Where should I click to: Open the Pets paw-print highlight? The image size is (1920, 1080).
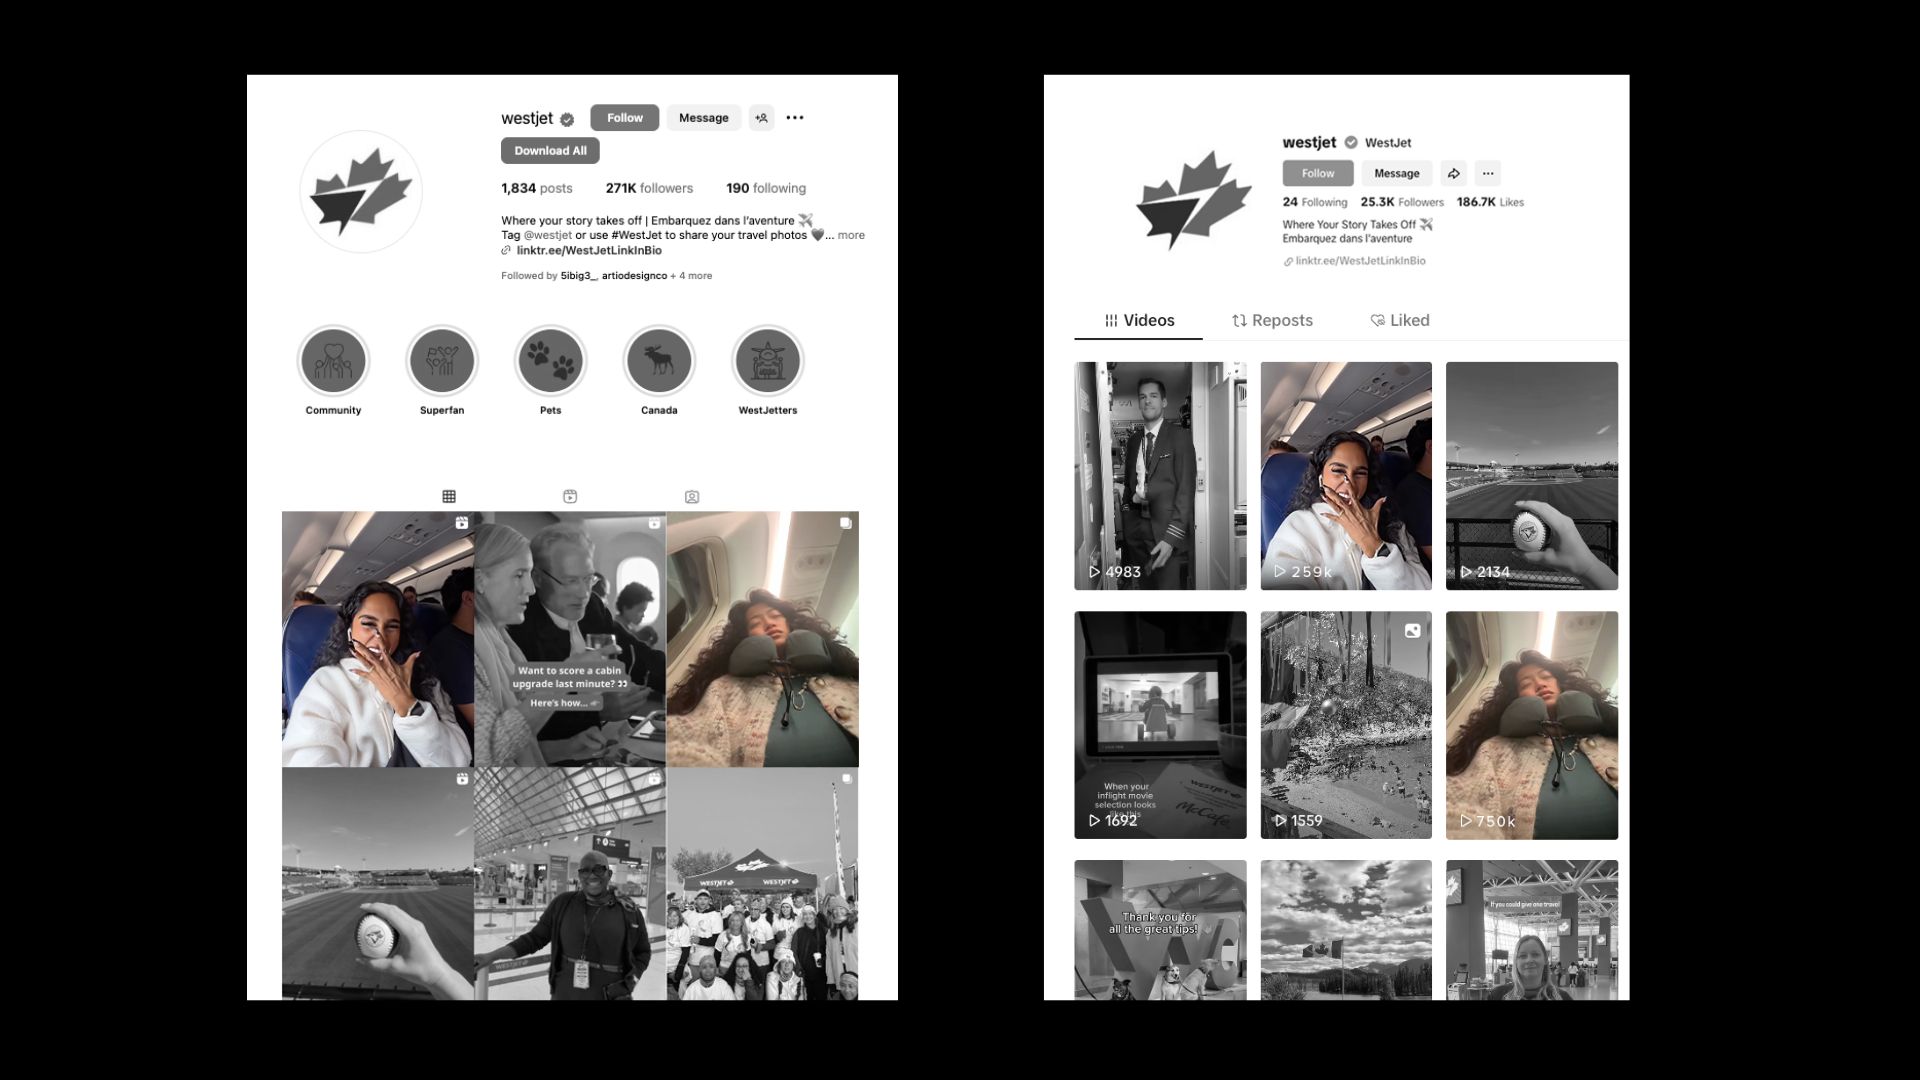click(x=550, y=361)
